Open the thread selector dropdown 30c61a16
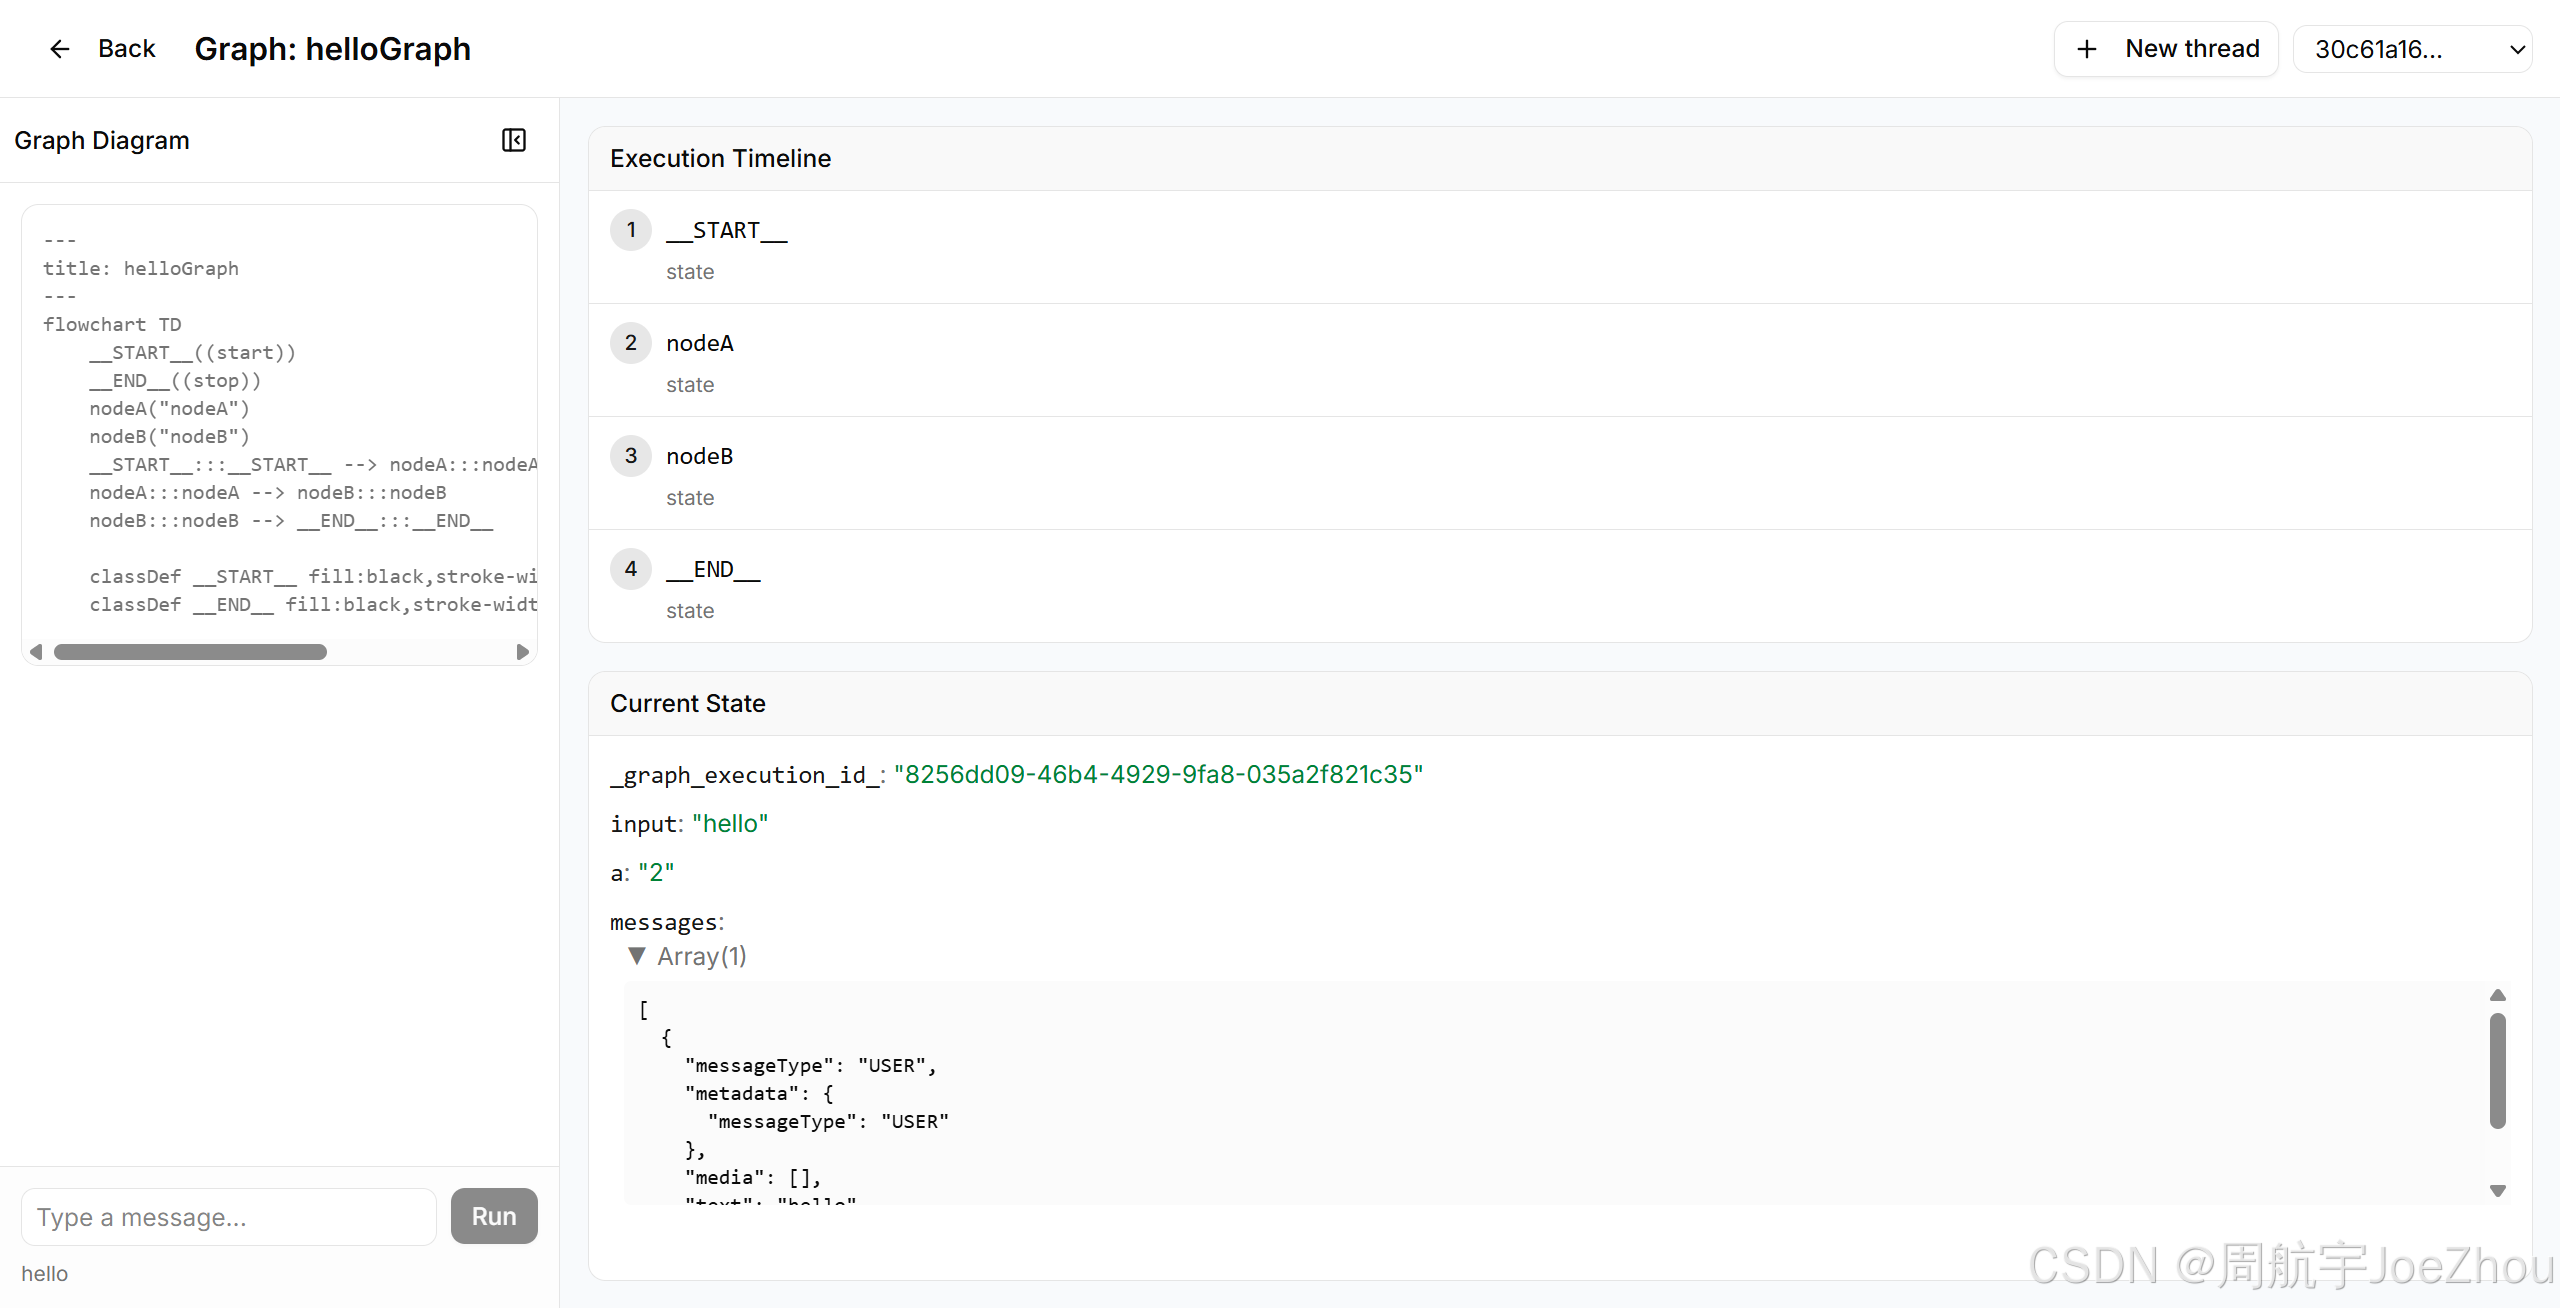Screen dimensions: 2560x1308 (x=2412, y=49)
